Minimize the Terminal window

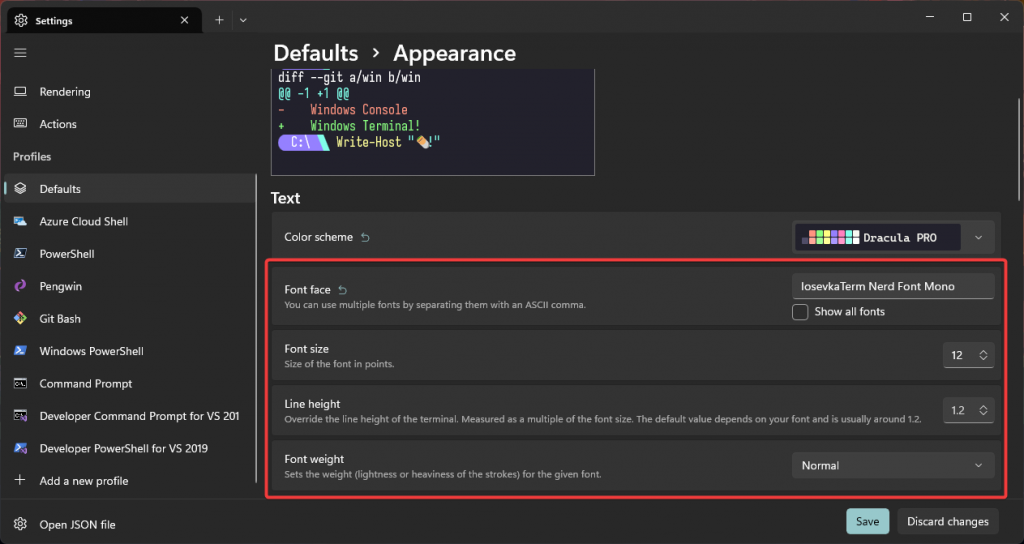930,17
